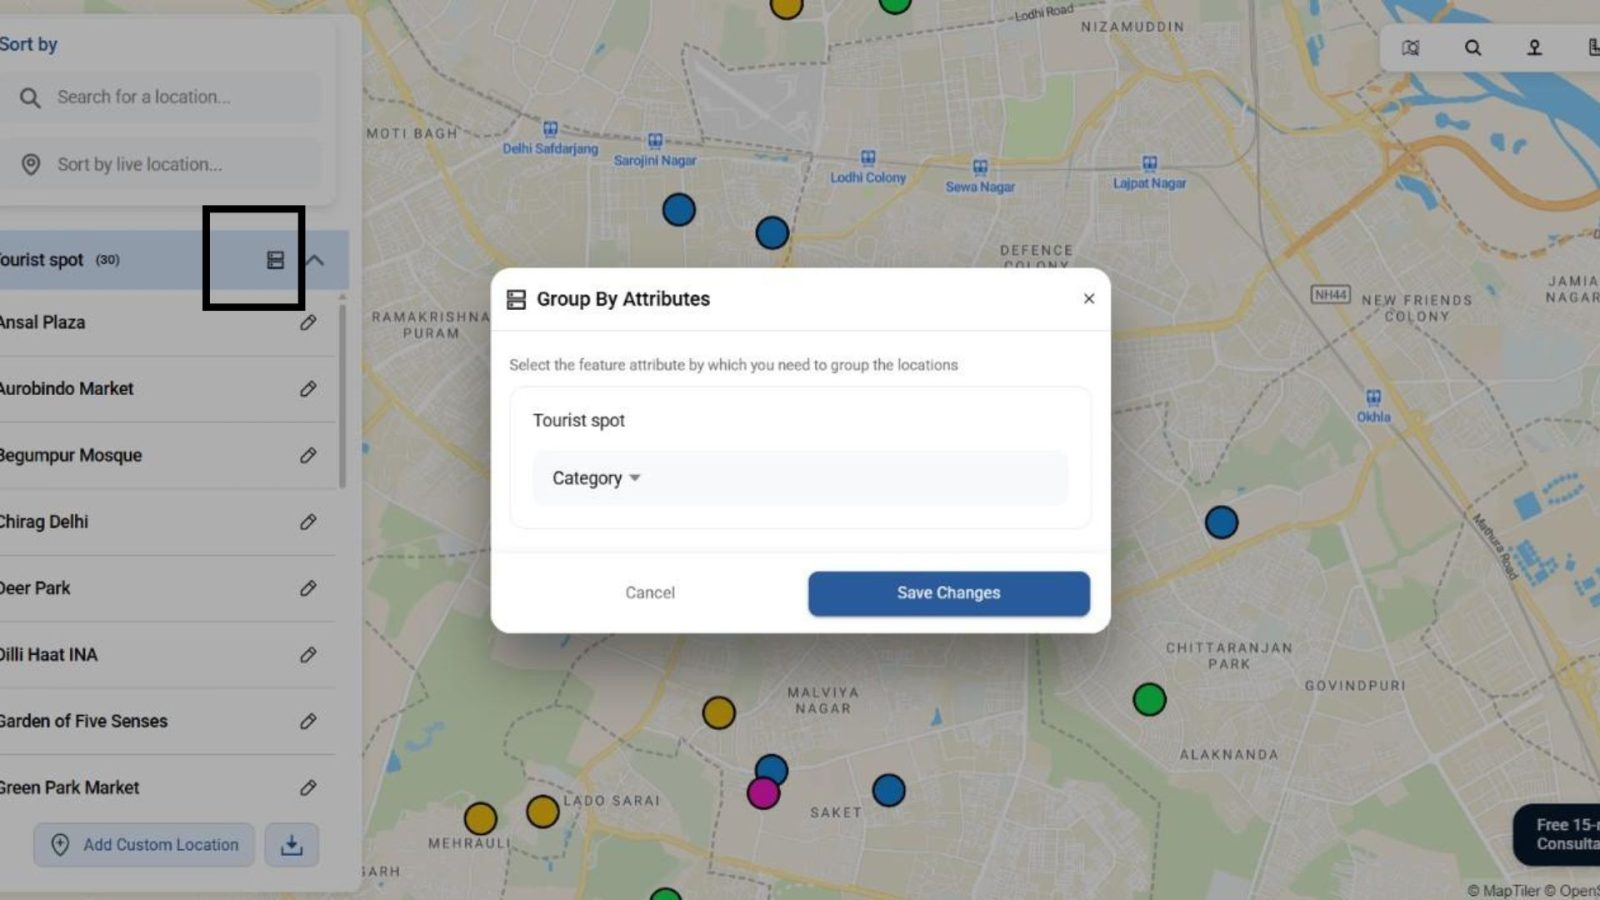The width and height of the screenshot is (1600, 900).
Task: Click the map view icon in top toolbar
Action: pos(1411,48)
